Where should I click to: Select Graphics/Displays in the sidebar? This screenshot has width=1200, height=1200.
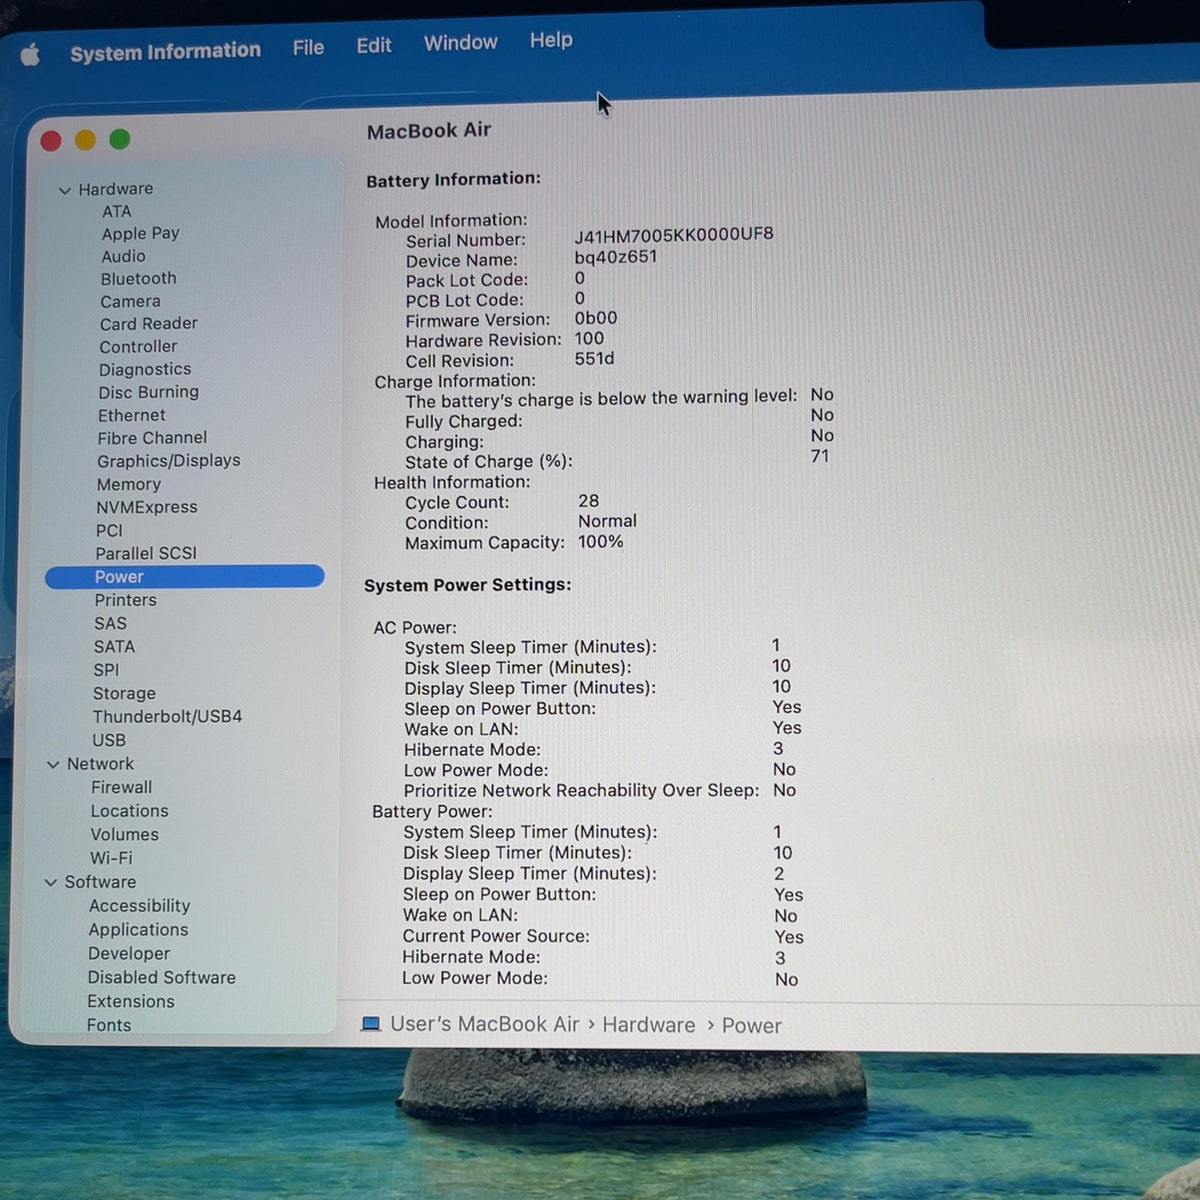pos(169,461)
